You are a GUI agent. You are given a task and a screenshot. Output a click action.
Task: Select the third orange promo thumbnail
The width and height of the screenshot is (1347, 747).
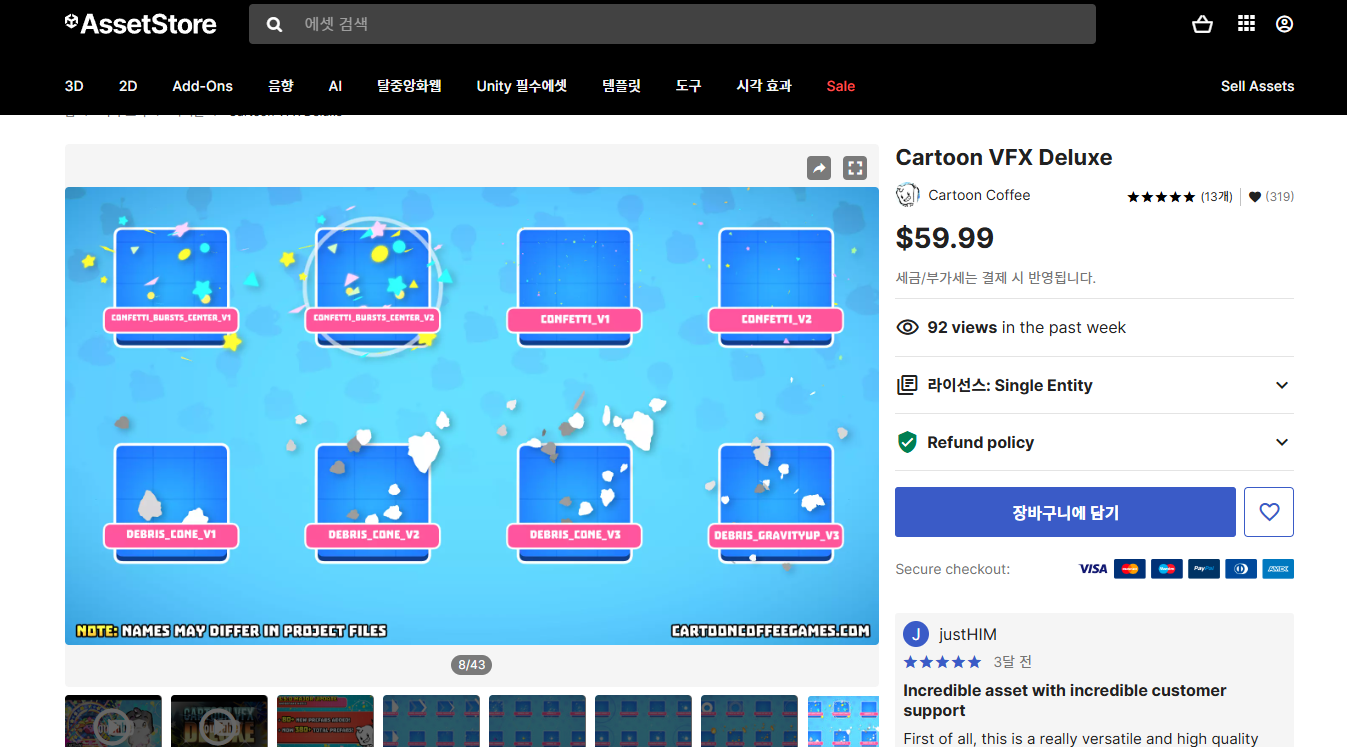point(325,721)
